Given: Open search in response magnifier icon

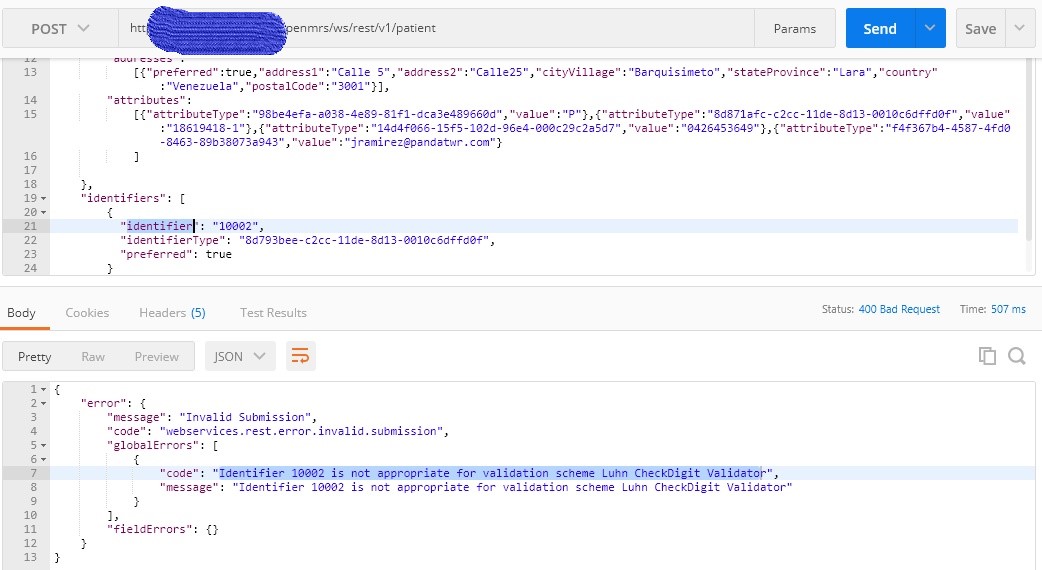Looking at the screenshot, I should (1017, 356).
